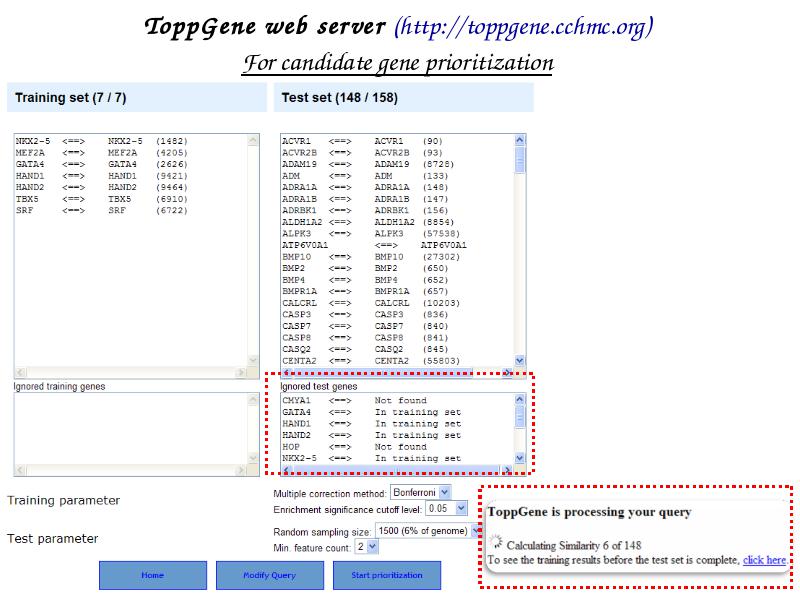The width and height of the screenshot is (800, 600).
Task: Click the 'Test set (148 / 158)' header
Action: pos(404,97)
